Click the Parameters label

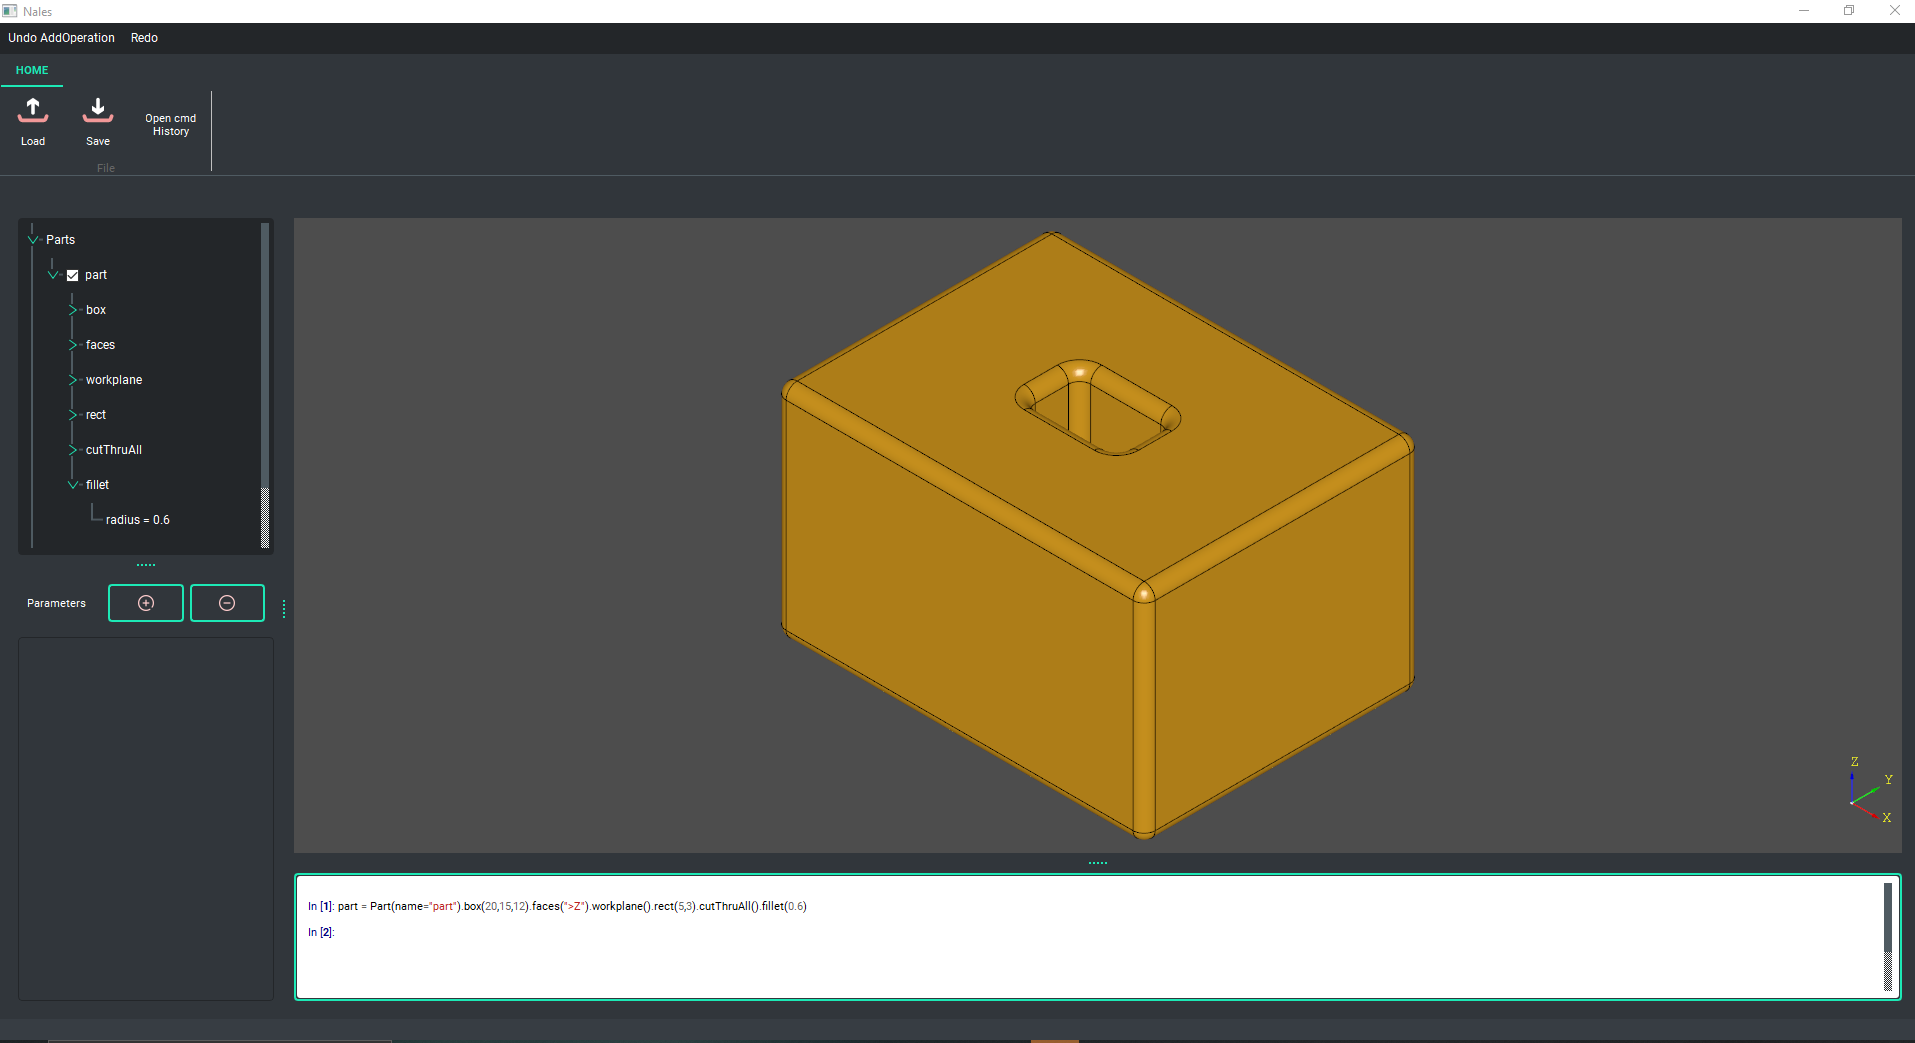click(x=56, y=603)
